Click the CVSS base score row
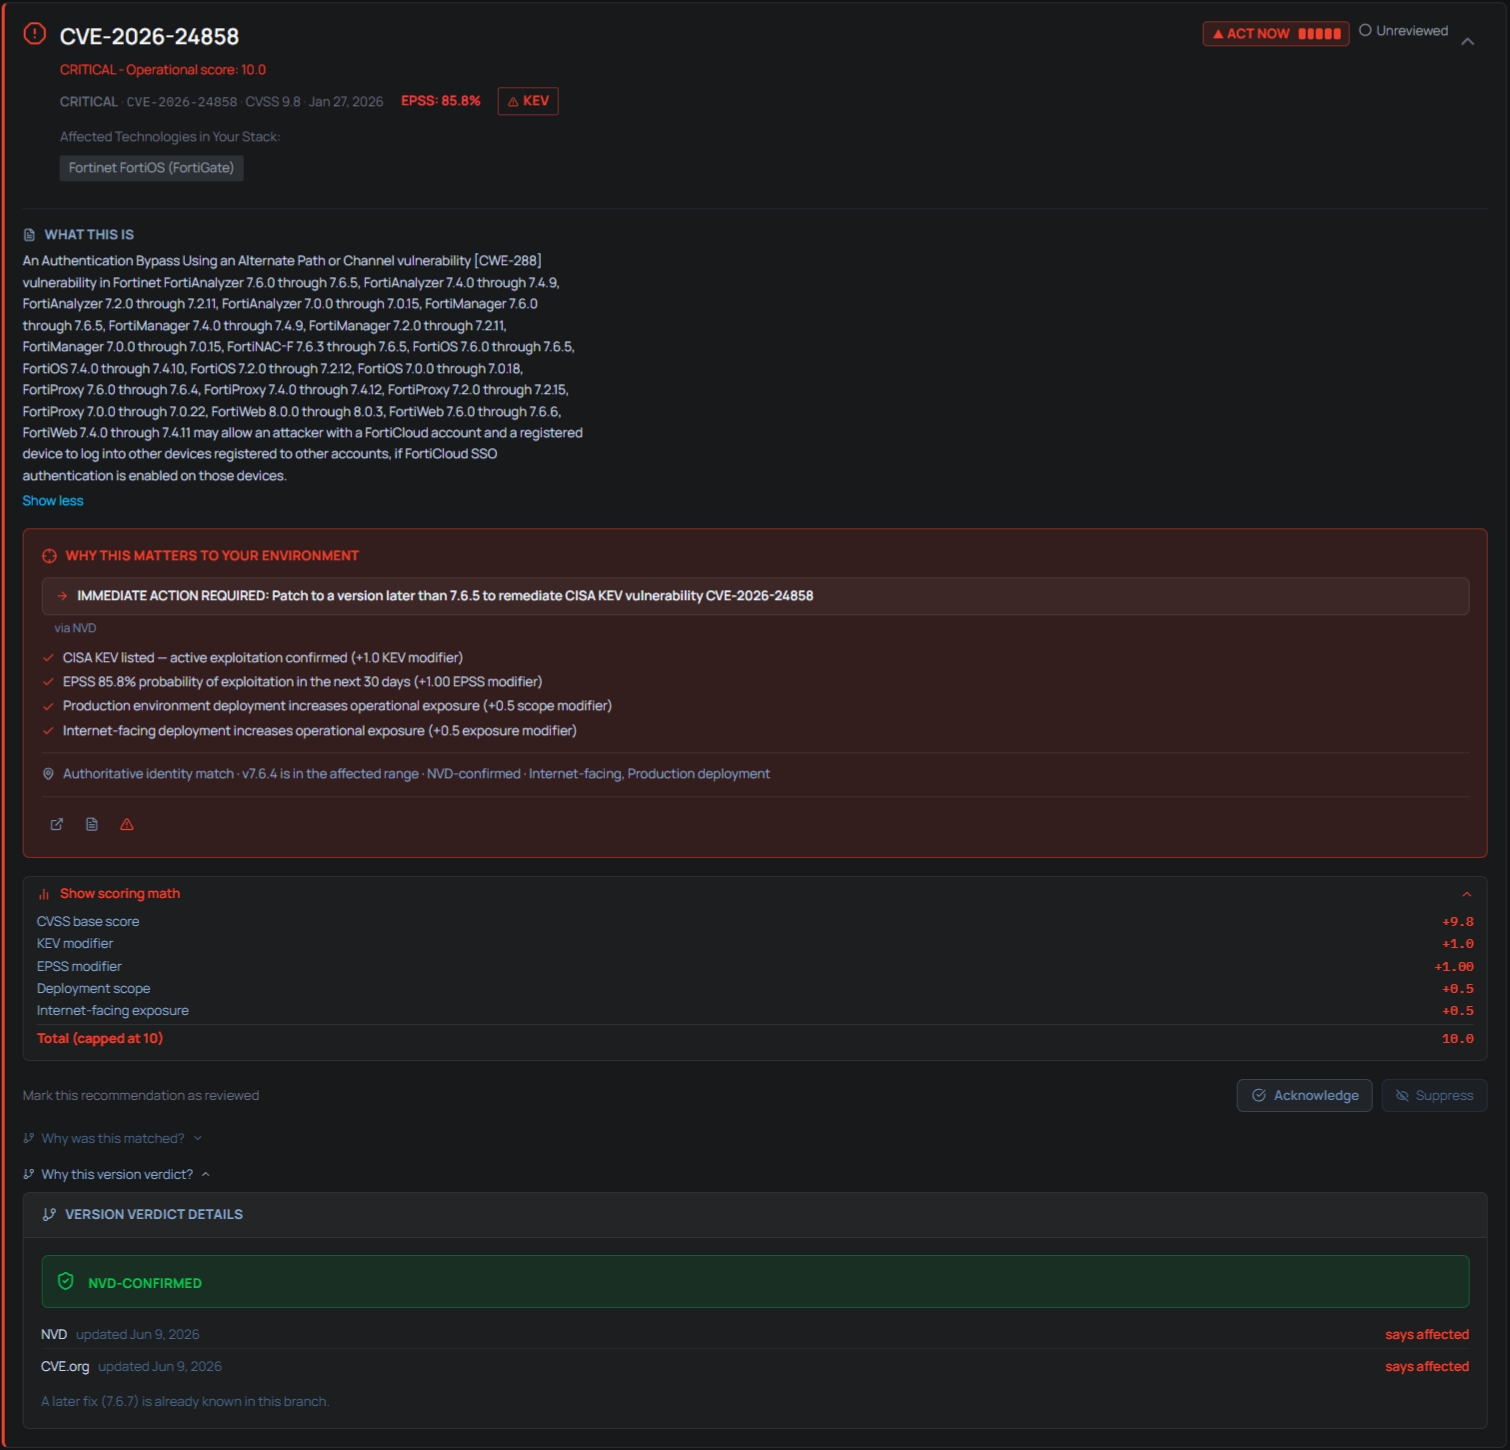Image resolution: width=1510 pixels, height=1450 pixels. (755, 922)
